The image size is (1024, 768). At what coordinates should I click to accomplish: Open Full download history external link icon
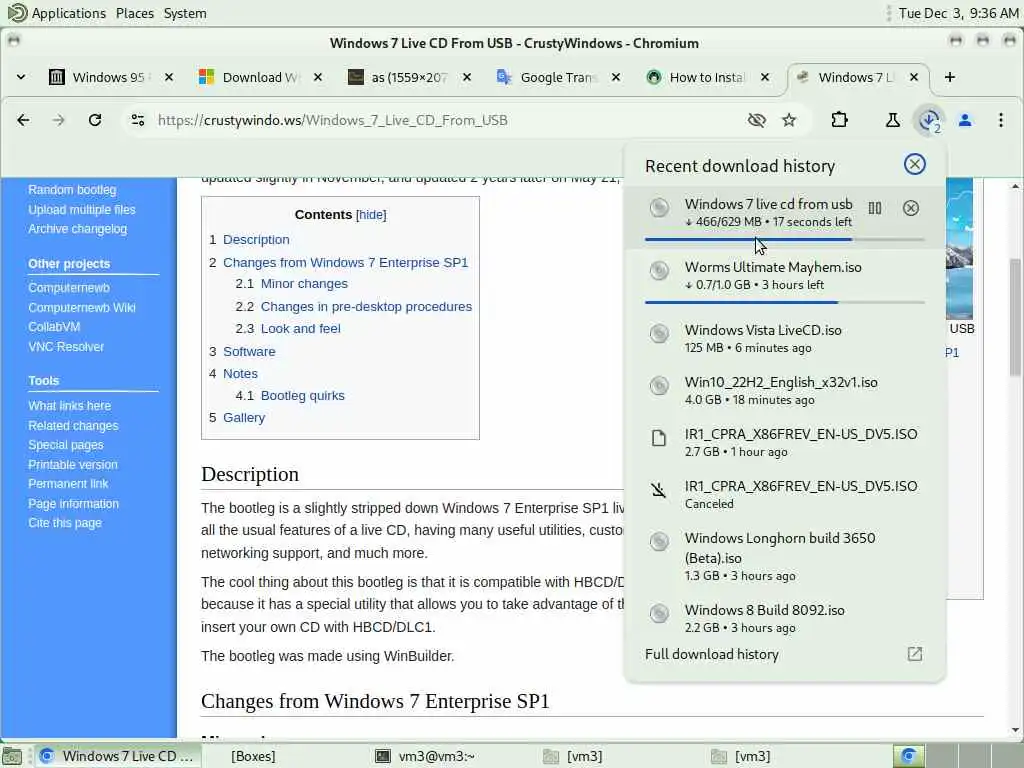coord(914,654)
